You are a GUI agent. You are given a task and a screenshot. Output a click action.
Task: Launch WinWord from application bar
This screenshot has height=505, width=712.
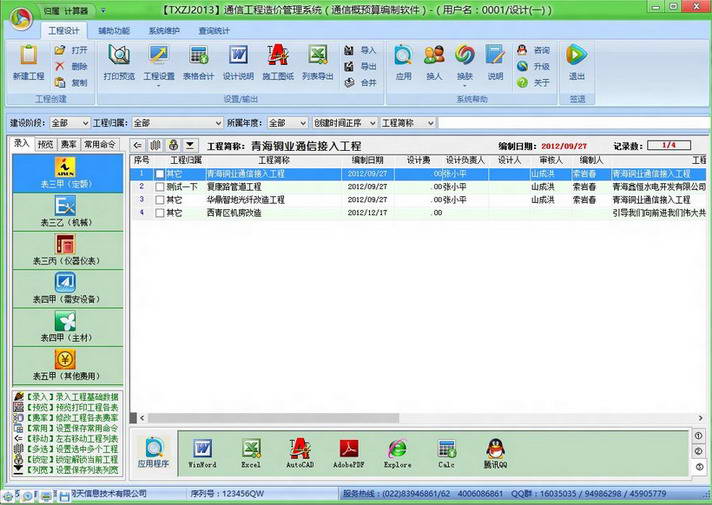(202, 449)
